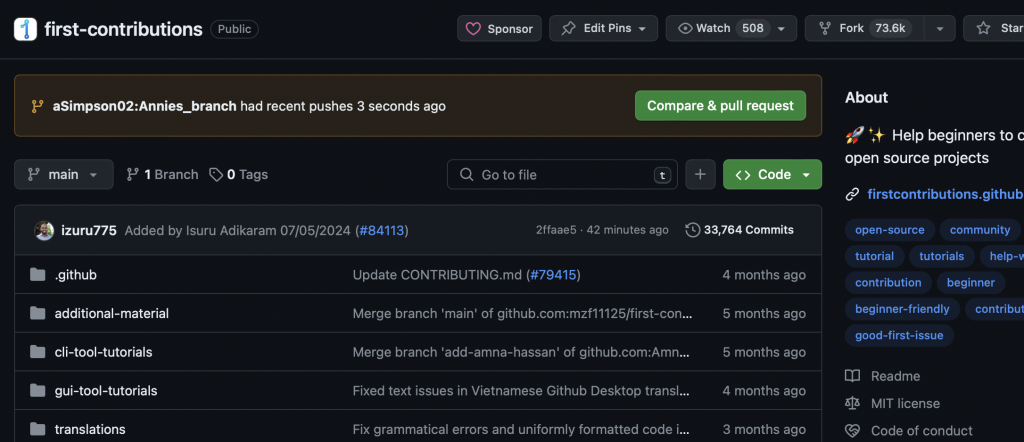The height and width of the screenshot is (442, 1024).
Task: Open the additional-material folder
Action: [112, 313]
